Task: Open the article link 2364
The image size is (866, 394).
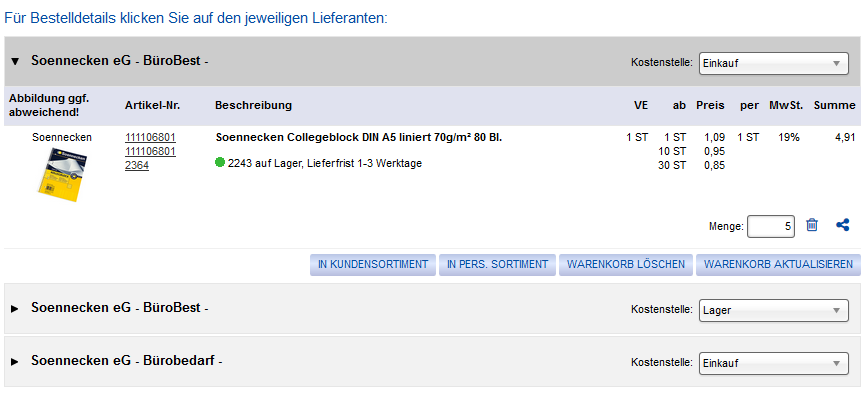Action: coord(136,165)
